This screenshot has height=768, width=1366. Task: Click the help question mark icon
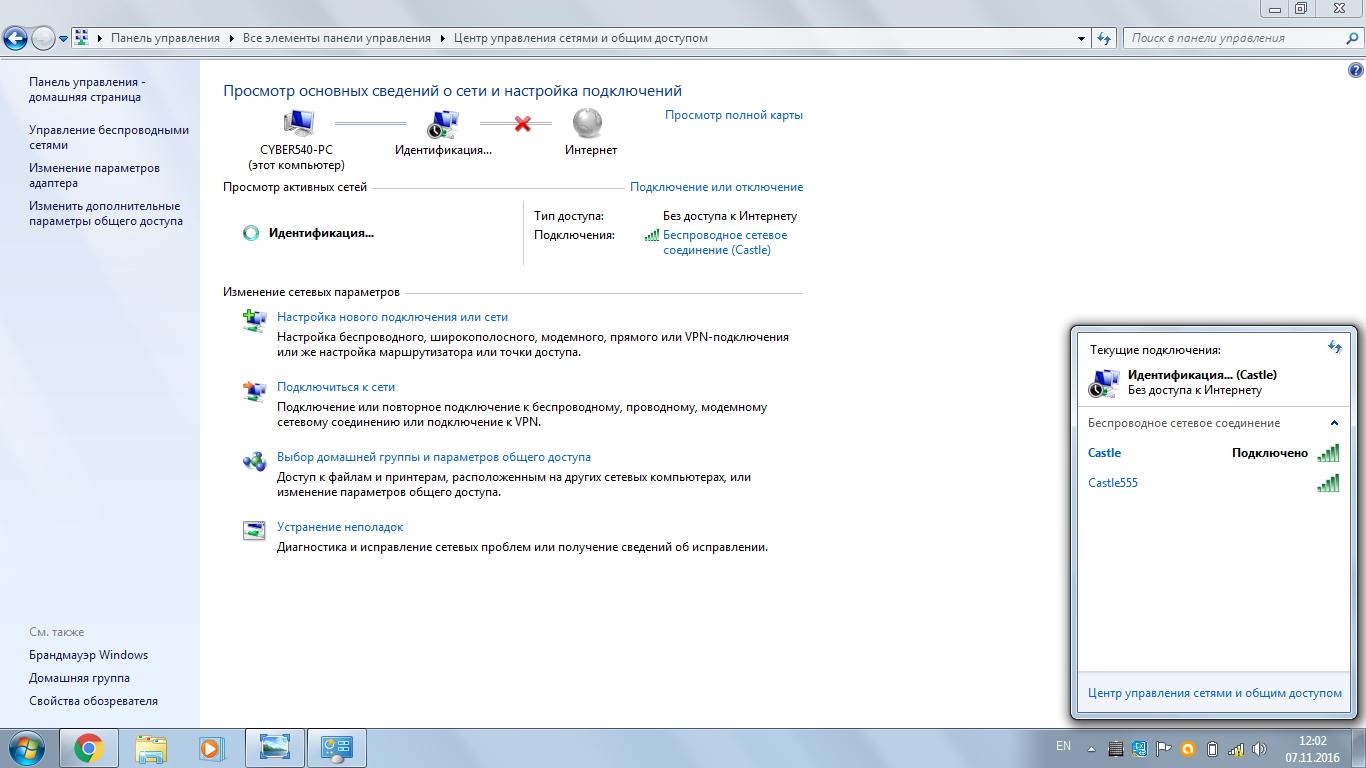1356,70
